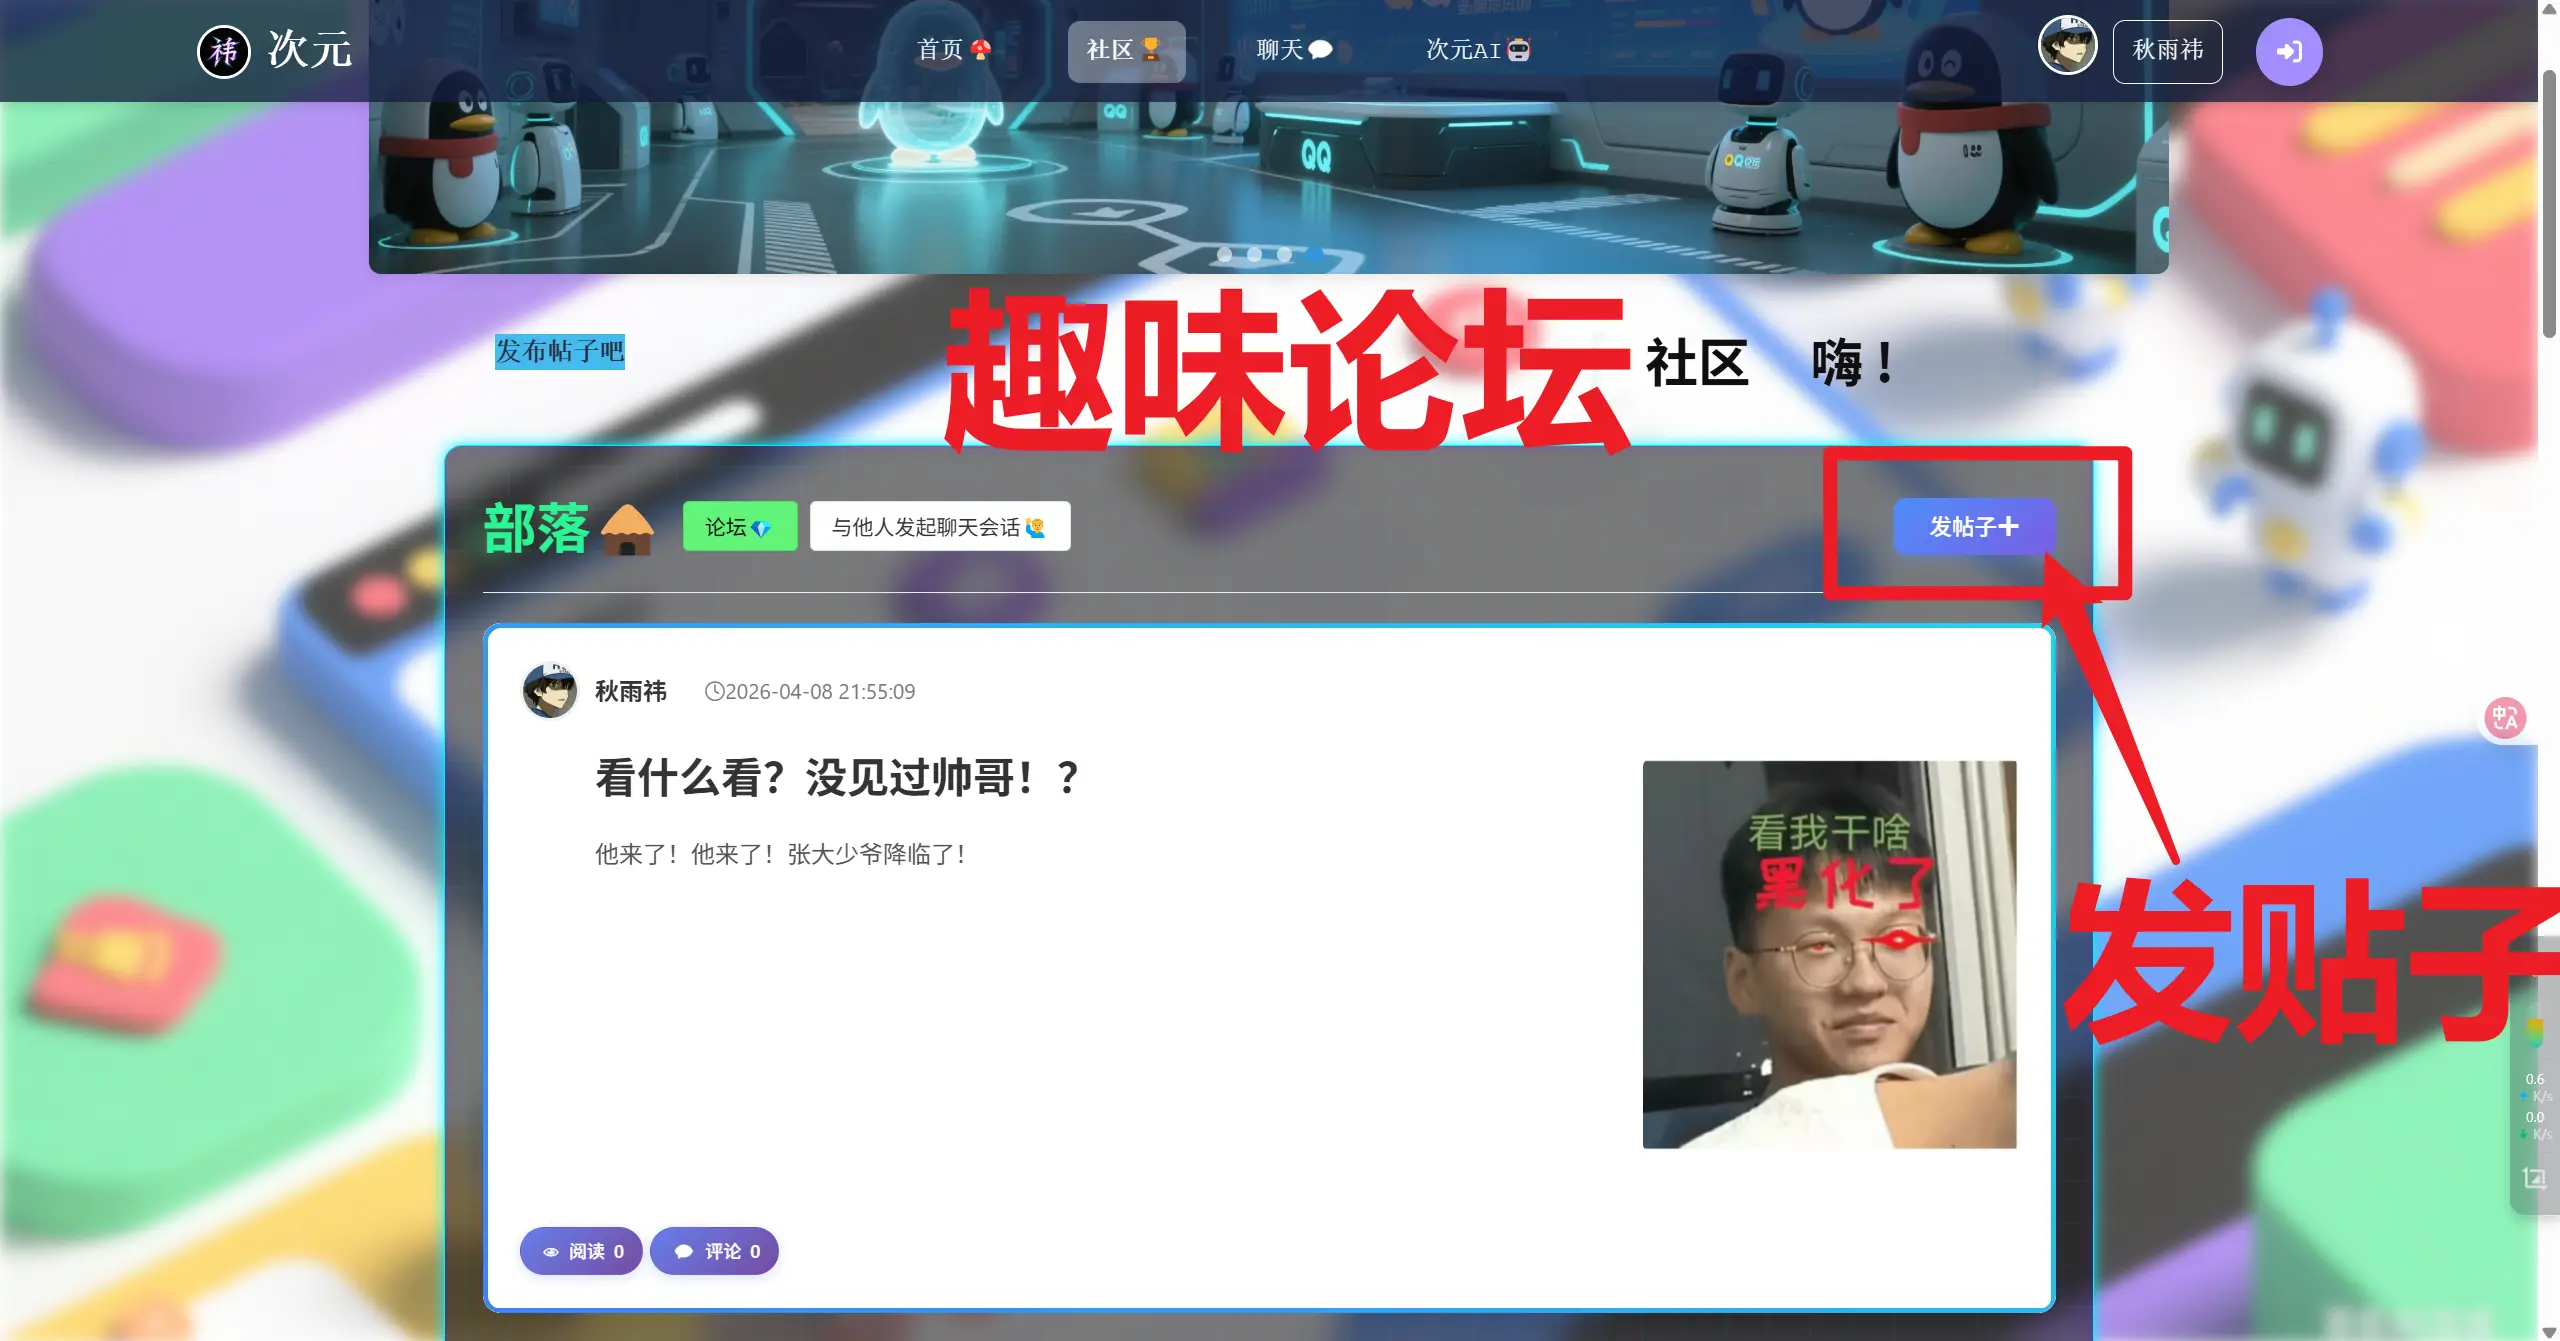Screen dimensions: 2560x1341
Task: Click the purple logout icon button
Action: [x=2288, y=52]
